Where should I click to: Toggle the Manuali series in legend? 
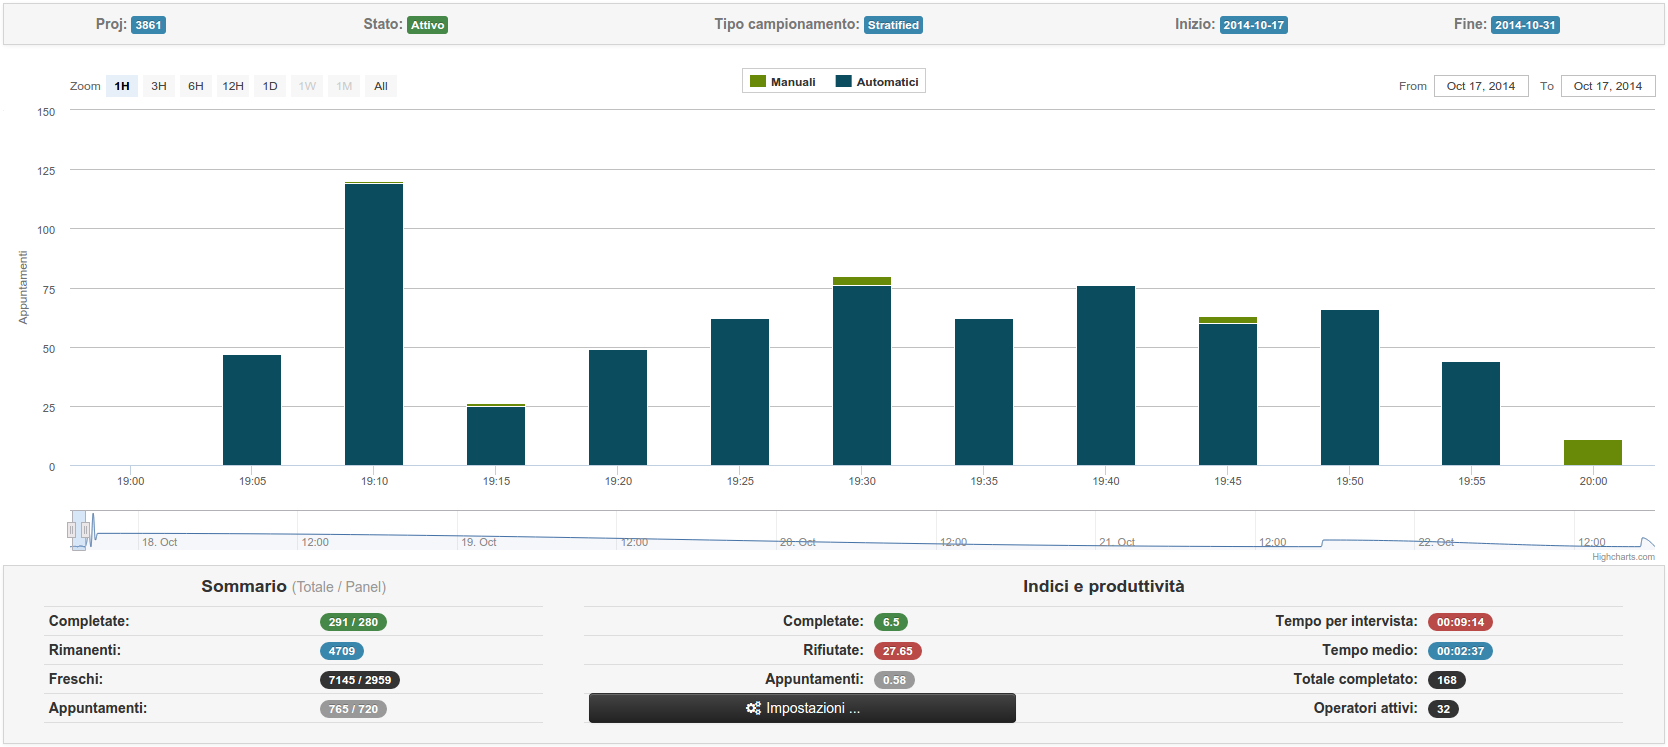click(783, 82)
